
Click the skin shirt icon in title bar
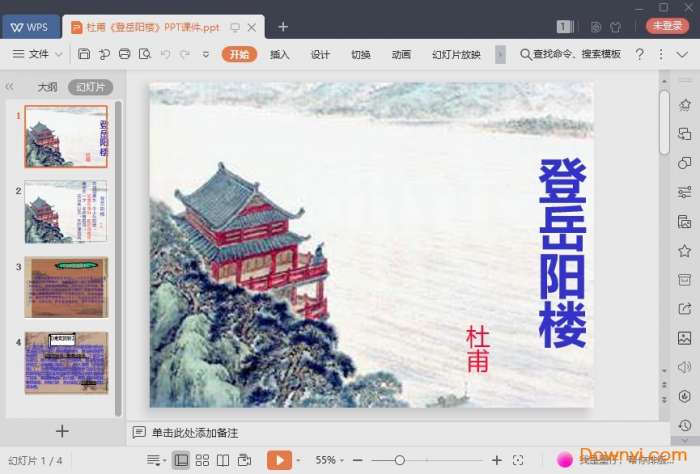616,27
